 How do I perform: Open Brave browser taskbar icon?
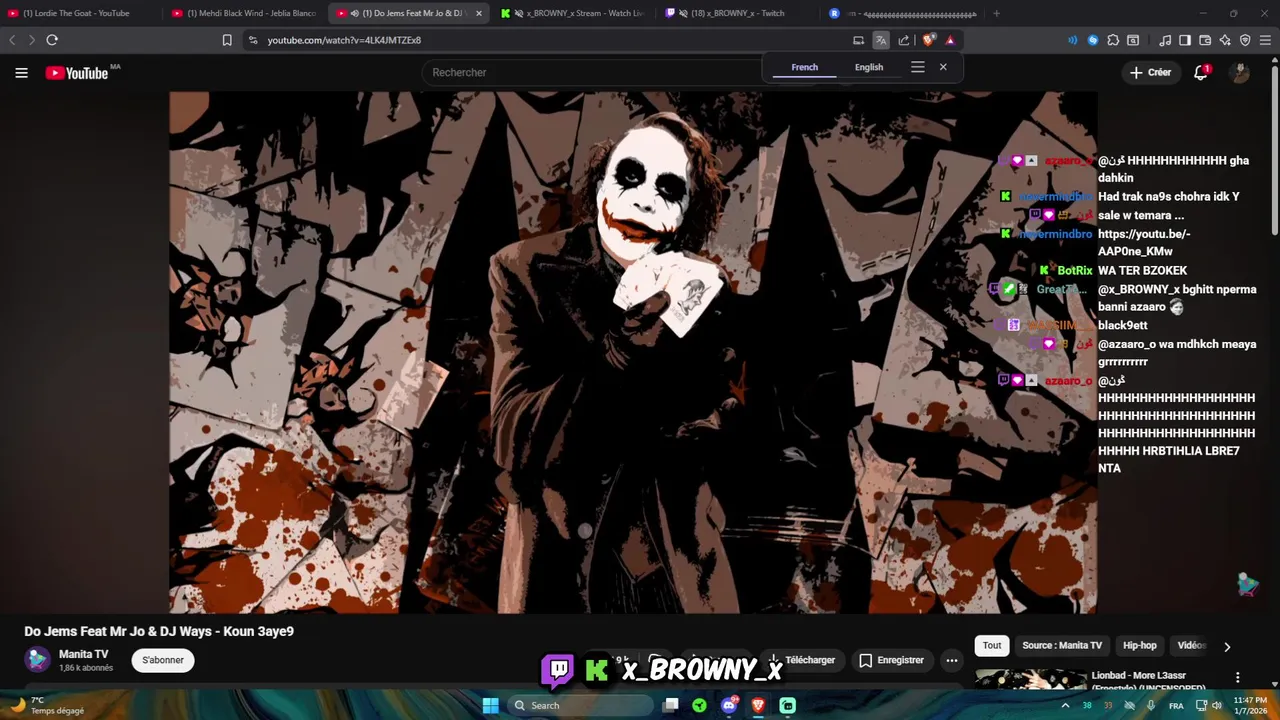pyautogui.click(x=758, y=705)
